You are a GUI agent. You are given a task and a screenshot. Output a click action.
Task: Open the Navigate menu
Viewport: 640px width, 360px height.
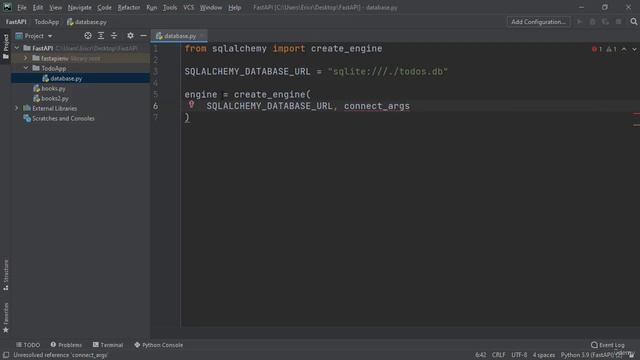tap(80, 8)
